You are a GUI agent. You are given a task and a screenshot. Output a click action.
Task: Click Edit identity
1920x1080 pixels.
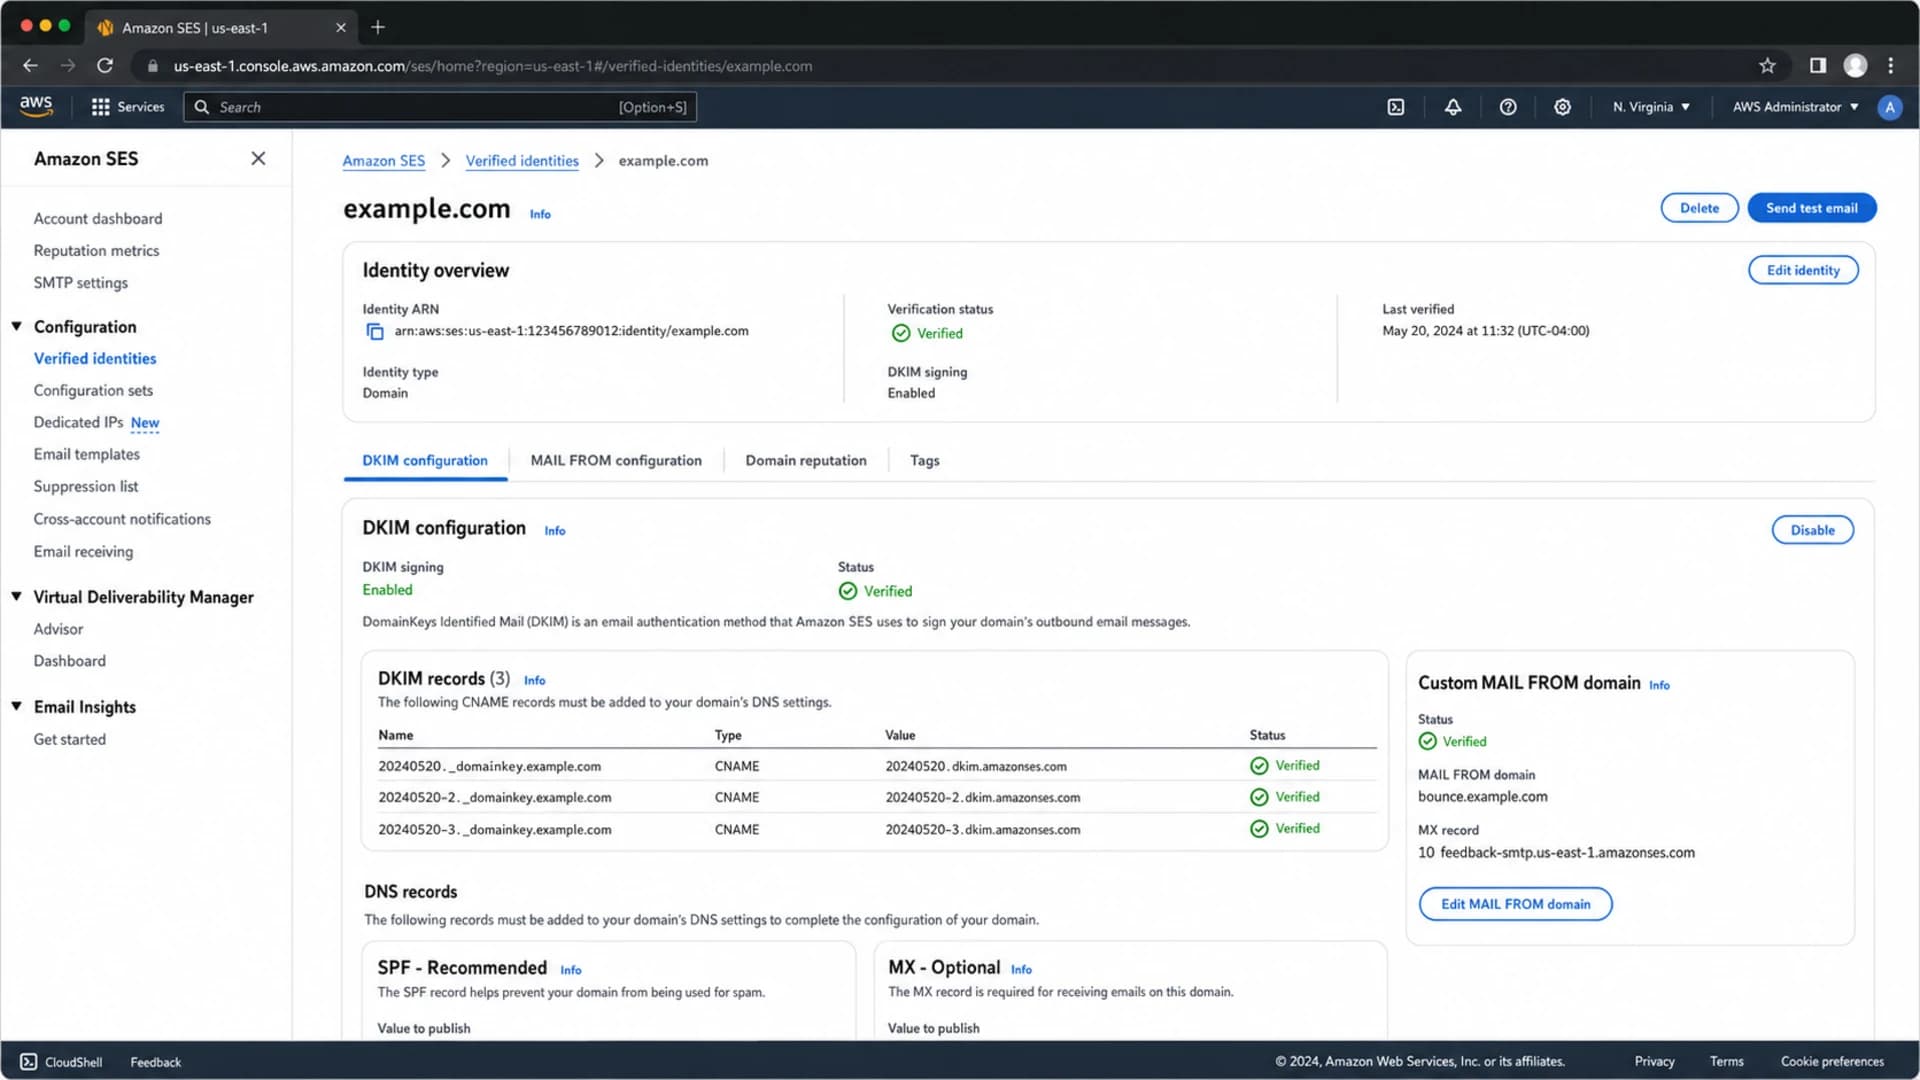point(1803,270)
